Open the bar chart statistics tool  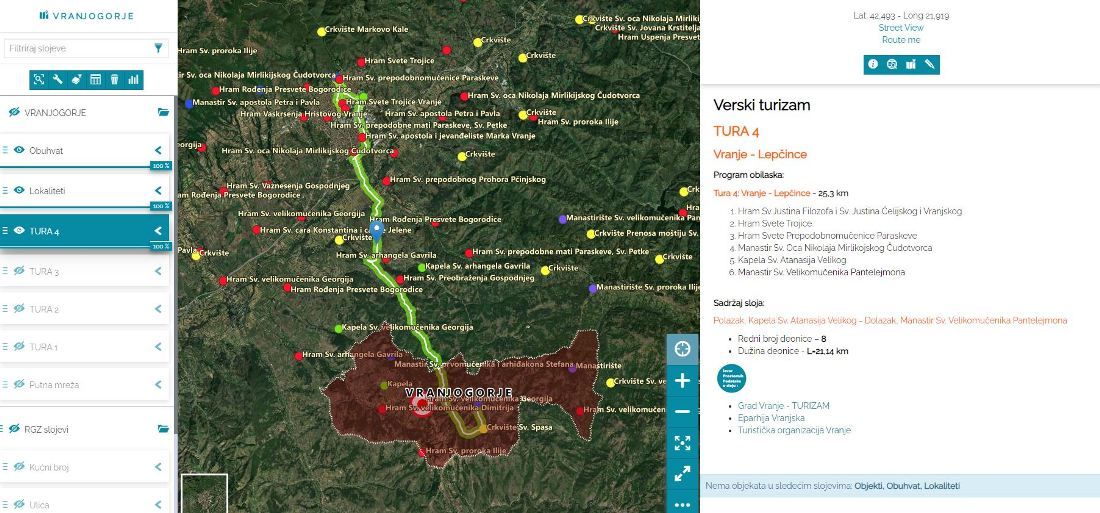[133, 79]
